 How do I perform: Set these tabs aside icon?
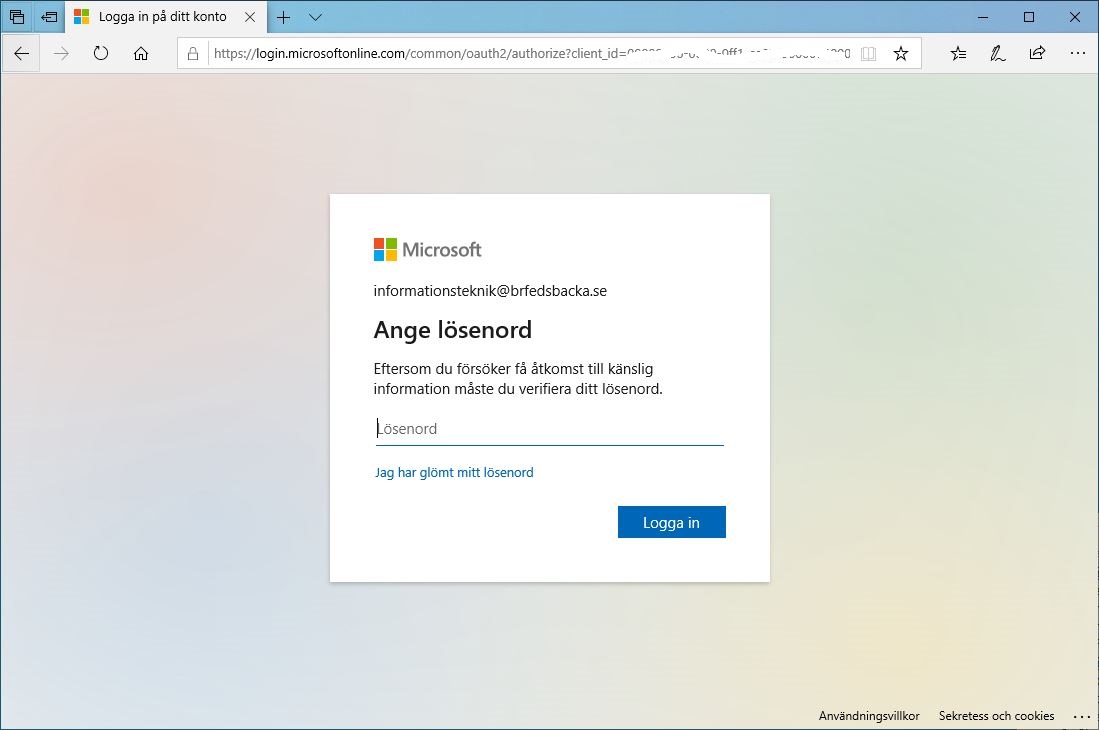click(x=49, y=17)
